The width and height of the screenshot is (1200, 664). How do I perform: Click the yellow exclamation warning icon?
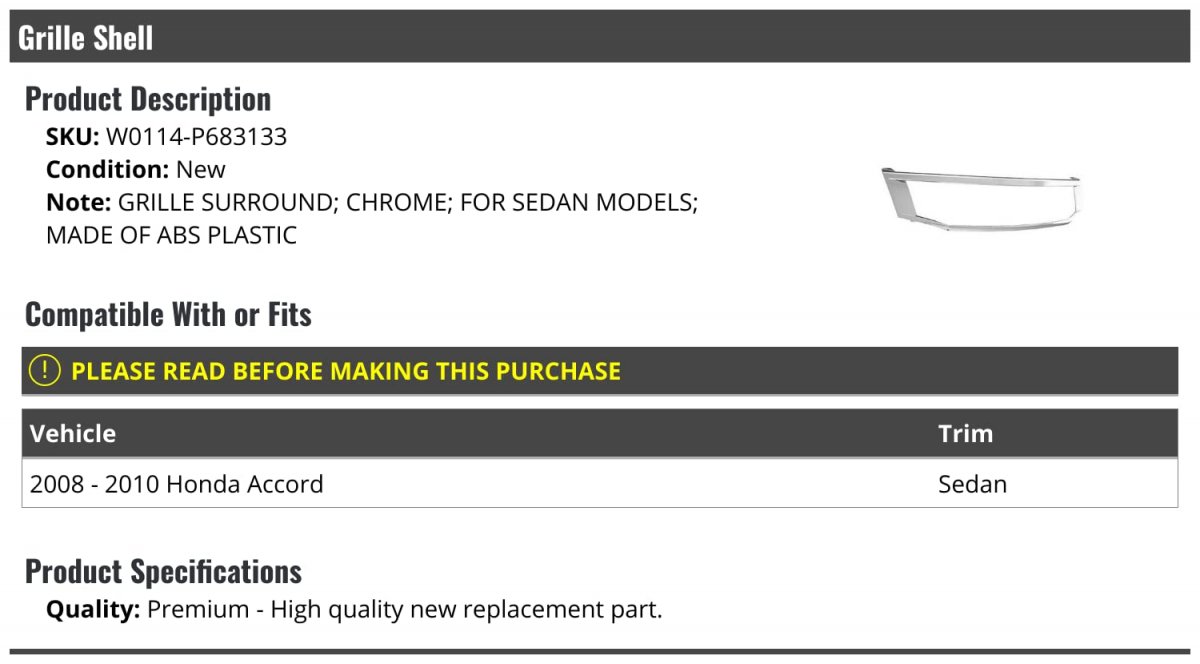pos(45,371)
